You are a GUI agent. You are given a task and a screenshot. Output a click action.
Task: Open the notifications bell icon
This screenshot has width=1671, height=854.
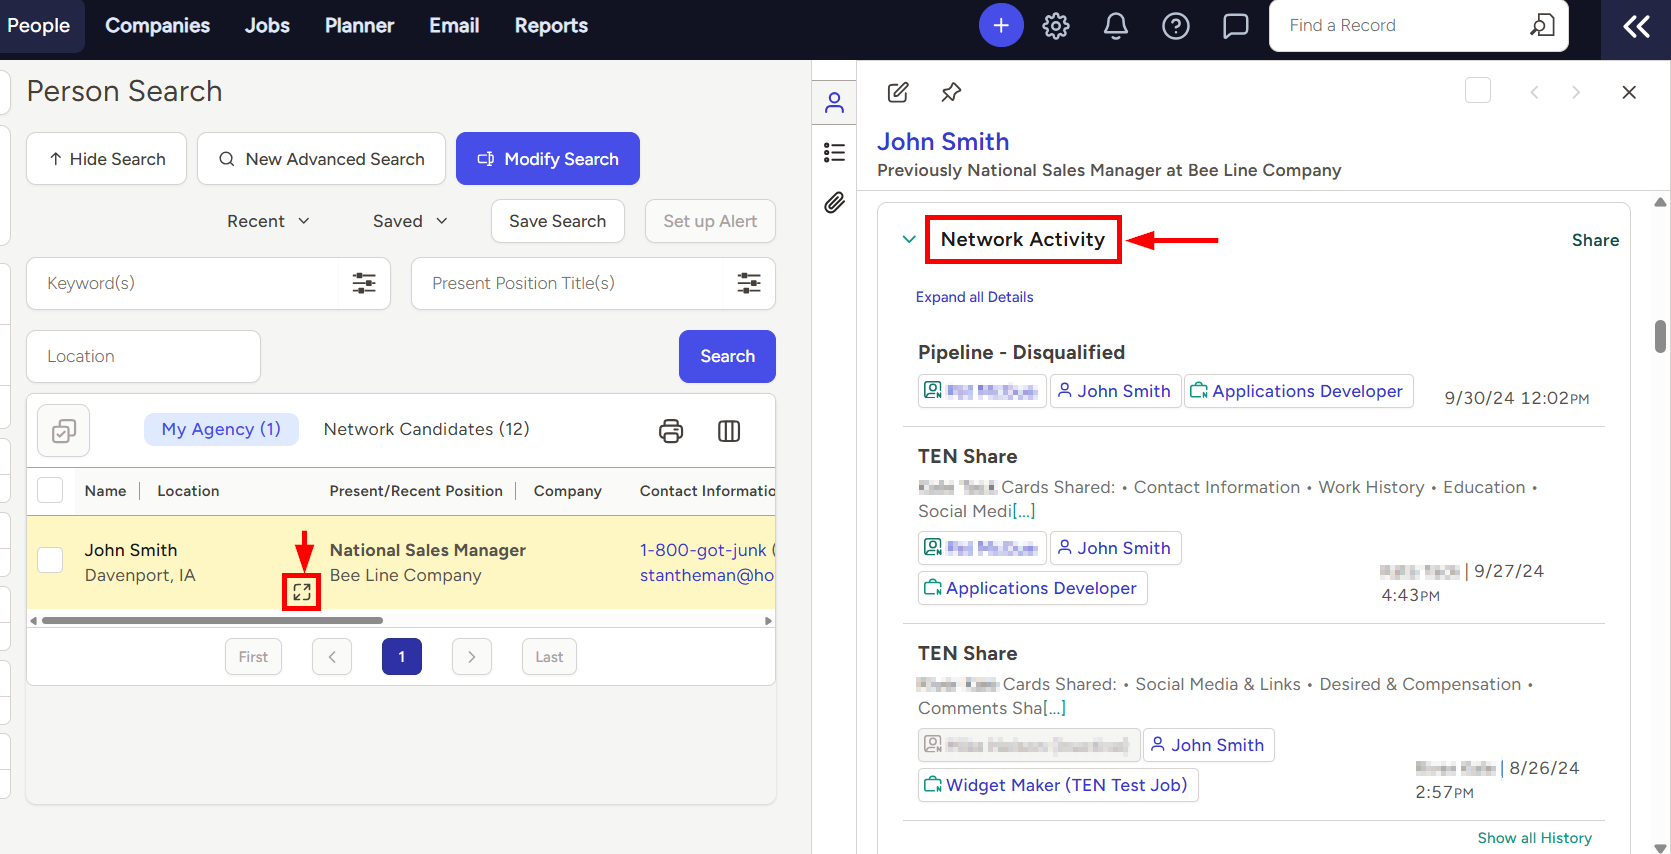pos(1116,26)
